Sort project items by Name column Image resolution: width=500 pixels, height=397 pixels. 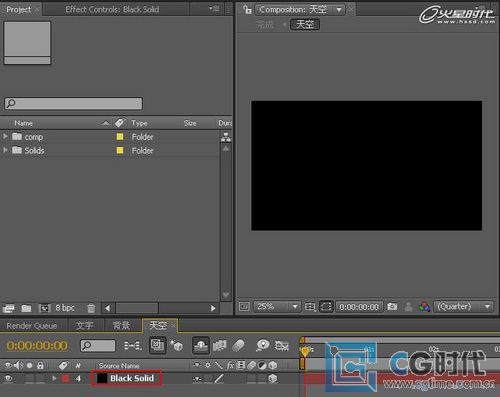pos(24,123)
